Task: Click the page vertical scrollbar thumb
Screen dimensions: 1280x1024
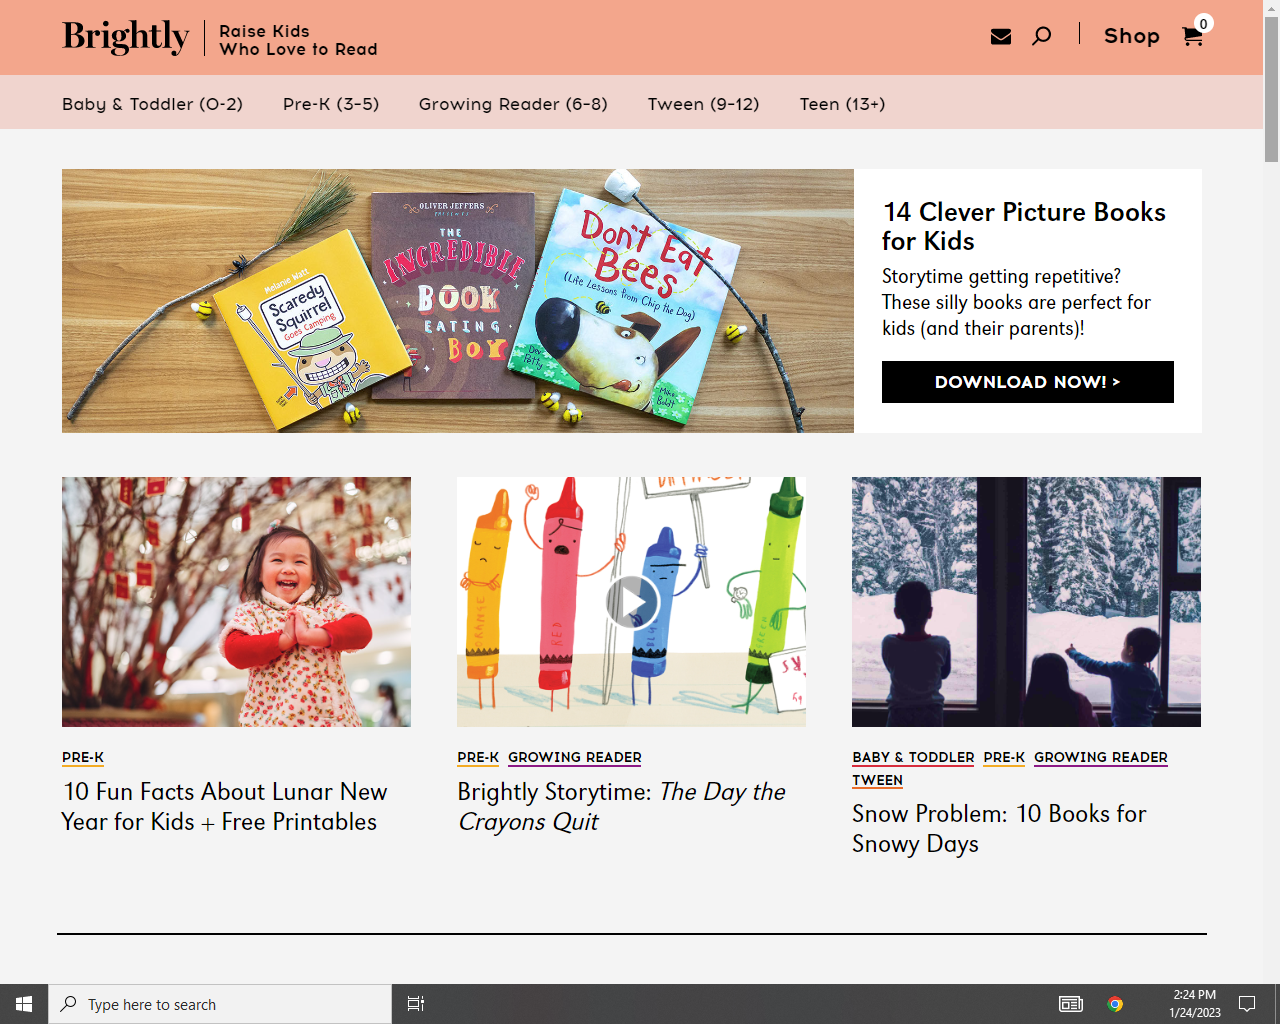Action: (1271, 88)
